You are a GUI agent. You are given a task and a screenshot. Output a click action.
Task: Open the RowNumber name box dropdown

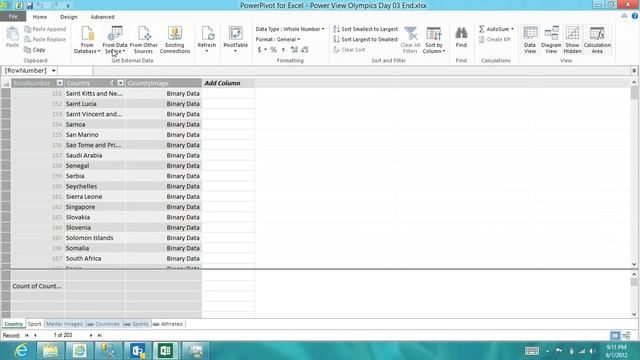[53, 71]
